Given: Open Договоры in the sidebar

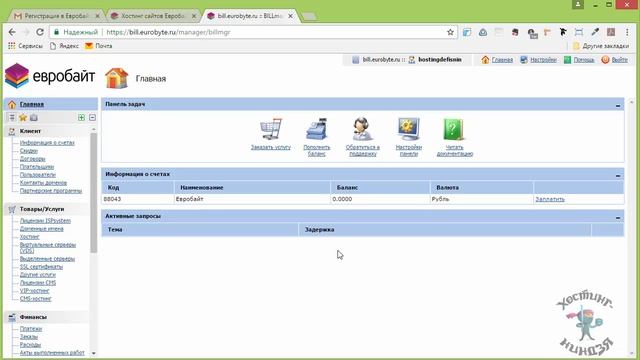Looking at the screenshot, I should [x=33, y=159].
